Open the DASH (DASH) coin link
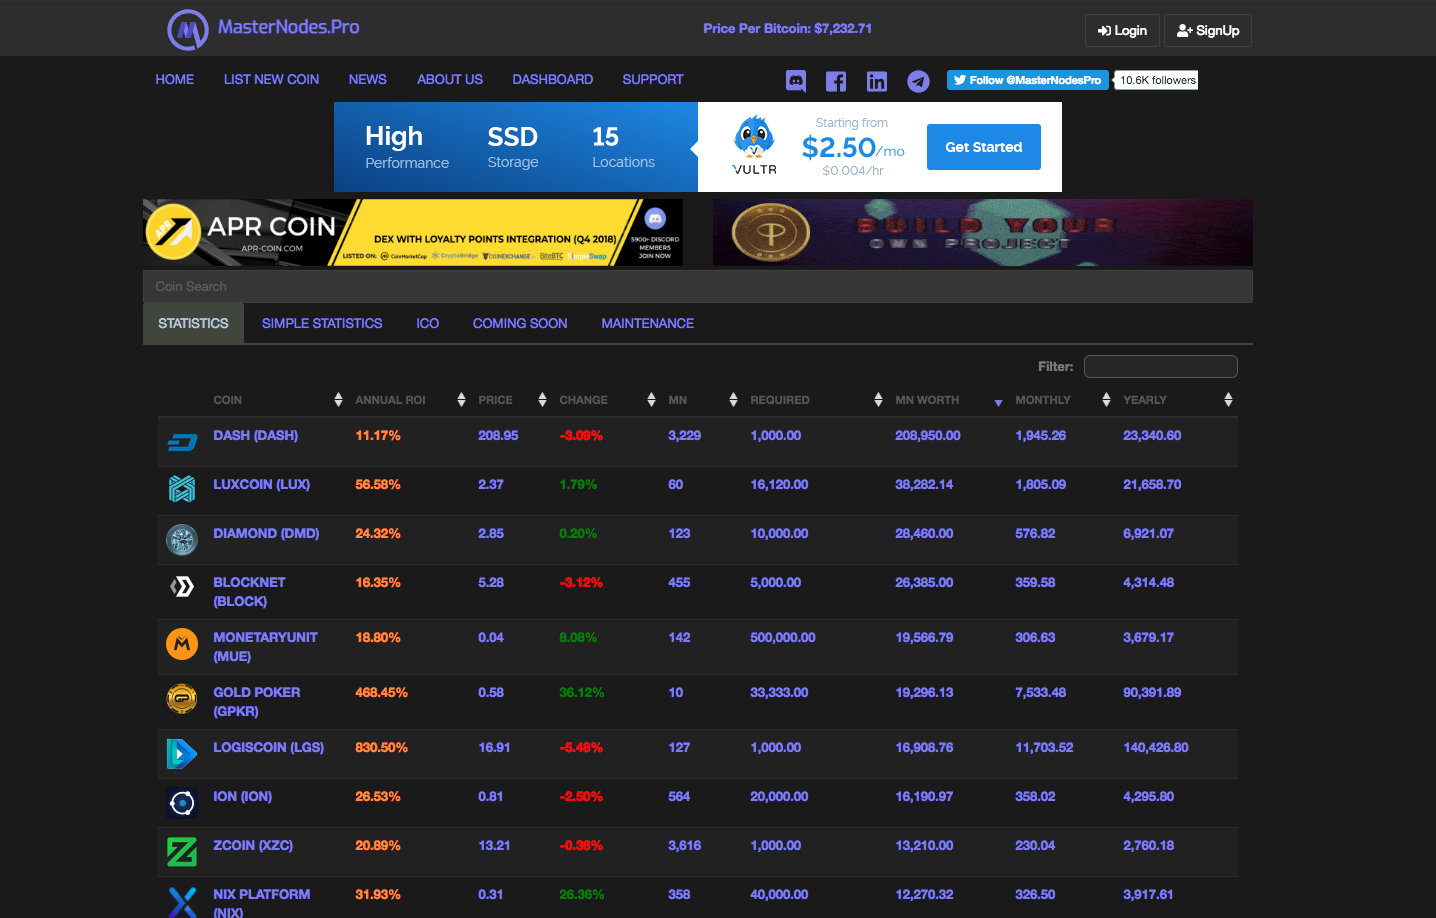 (x=255, y=435)
